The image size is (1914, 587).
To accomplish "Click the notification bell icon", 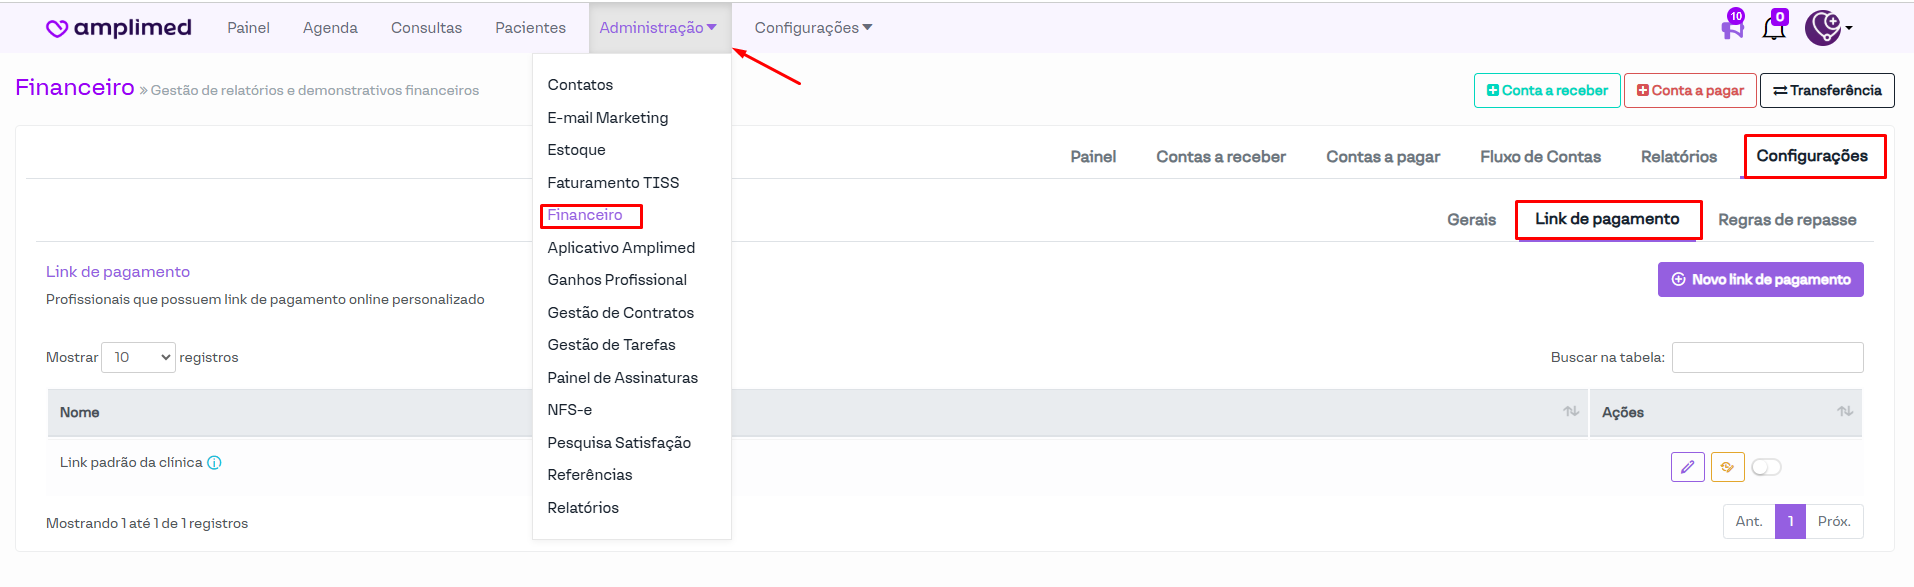I will click(1774, 27).
